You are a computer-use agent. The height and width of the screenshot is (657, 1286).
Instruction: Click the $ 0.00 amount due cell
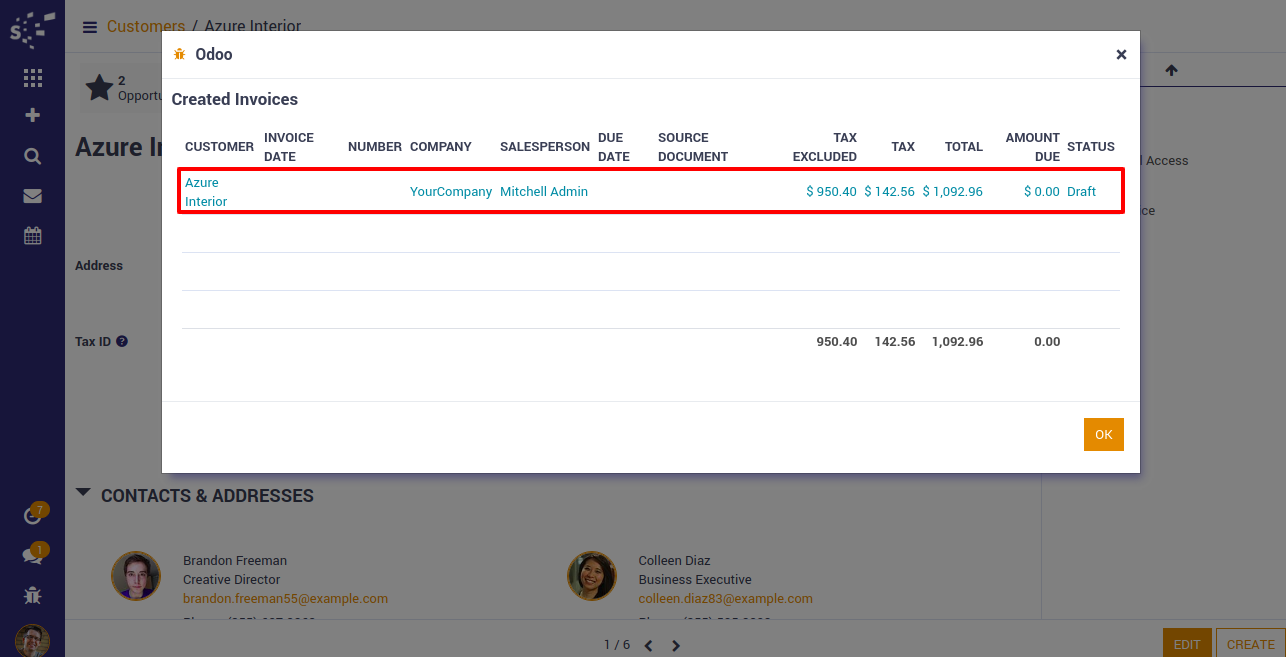[x=1042, y=192]
